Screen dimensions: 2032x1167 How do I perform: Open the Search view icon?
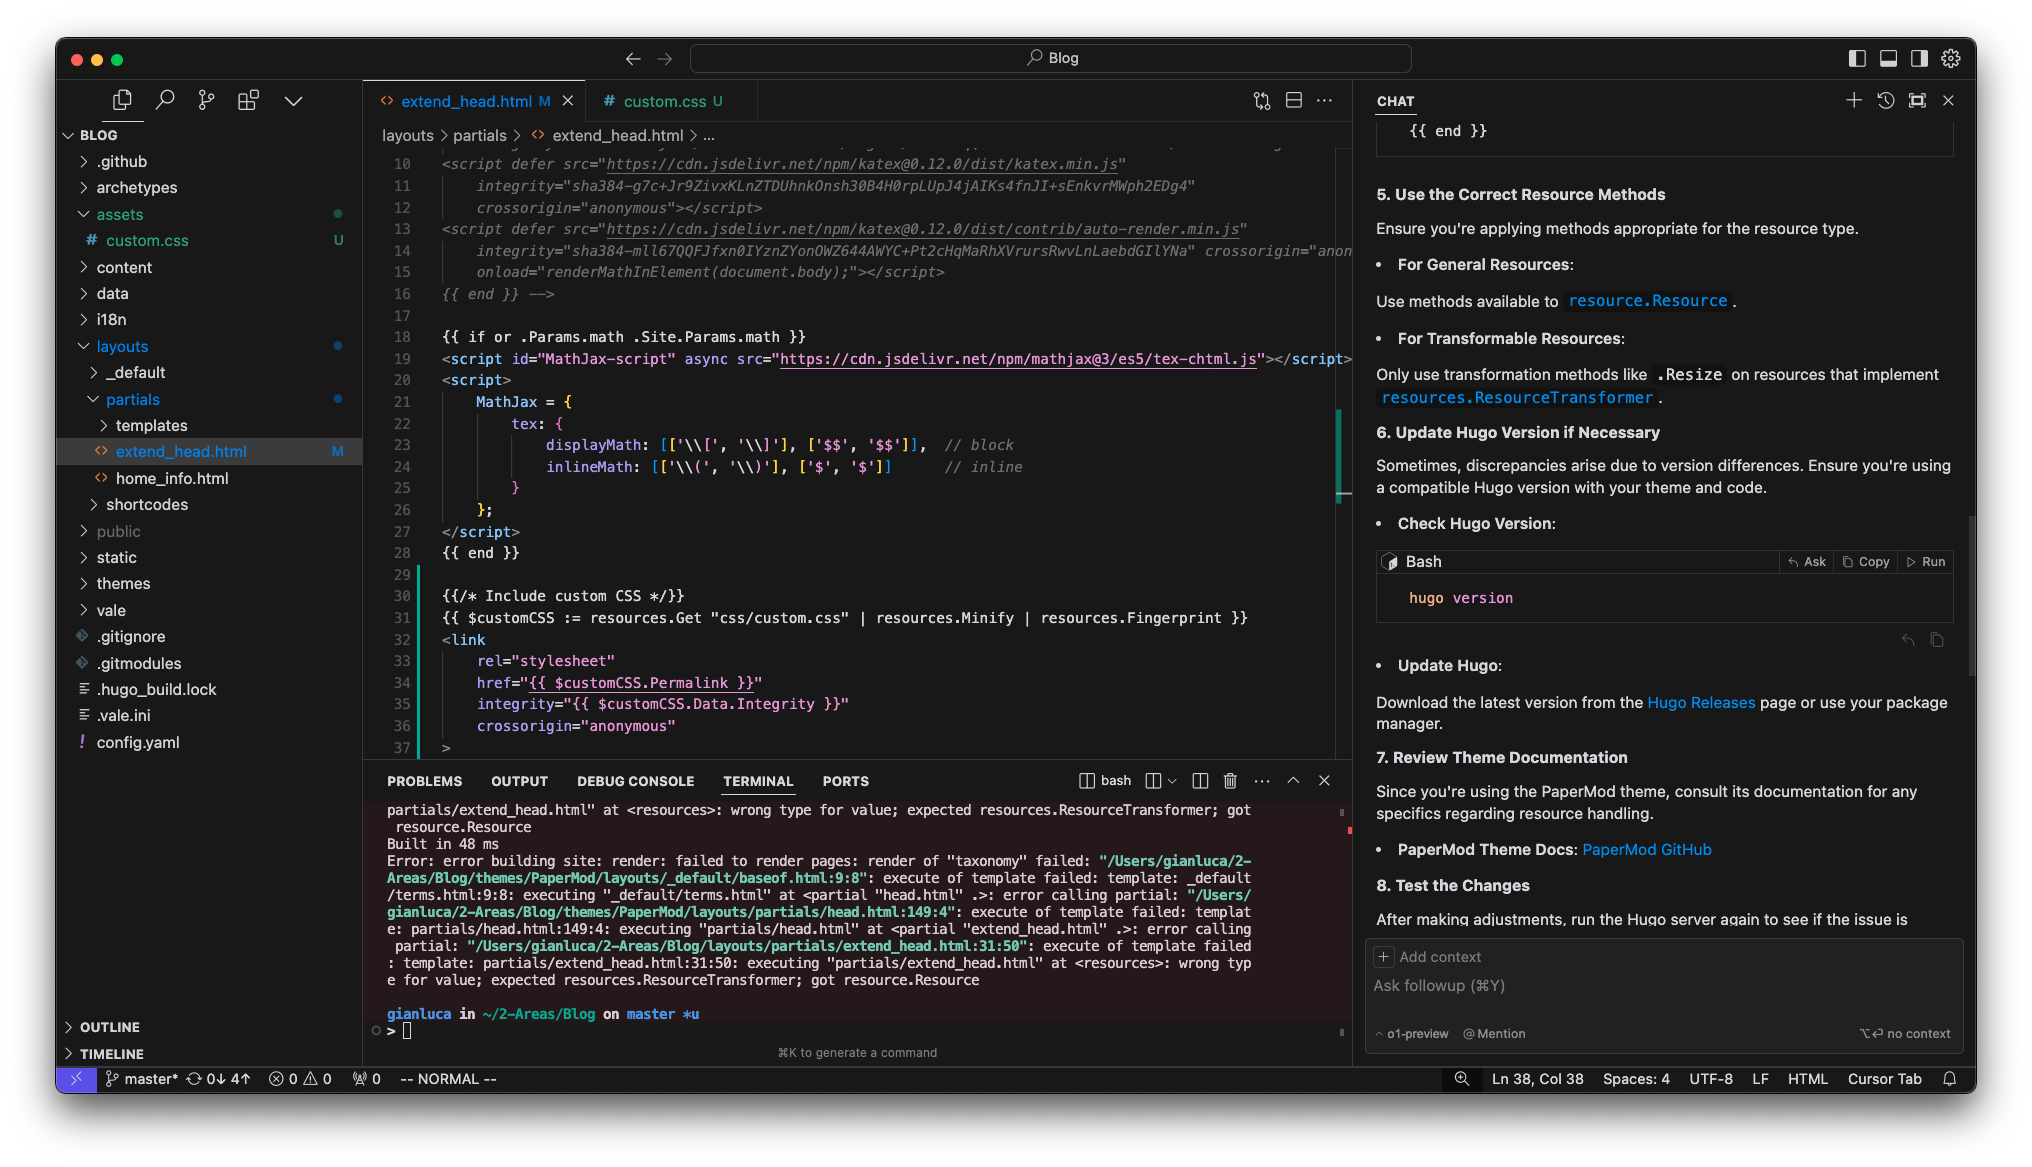click(x=165, y=100)
